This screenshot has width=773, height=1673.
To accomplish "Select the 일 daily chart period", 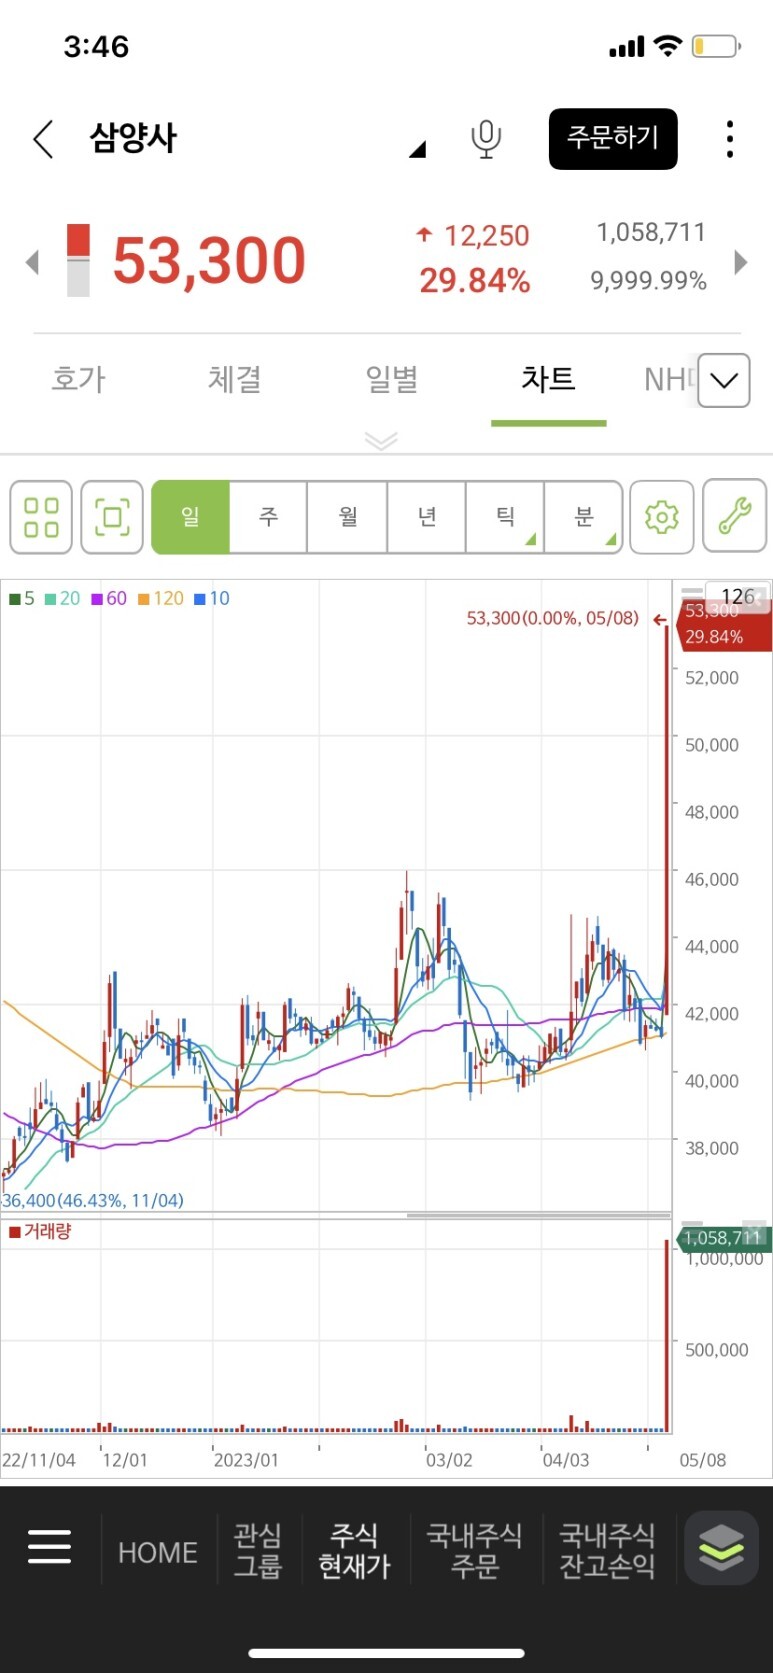I will click(x=190, y=517).
